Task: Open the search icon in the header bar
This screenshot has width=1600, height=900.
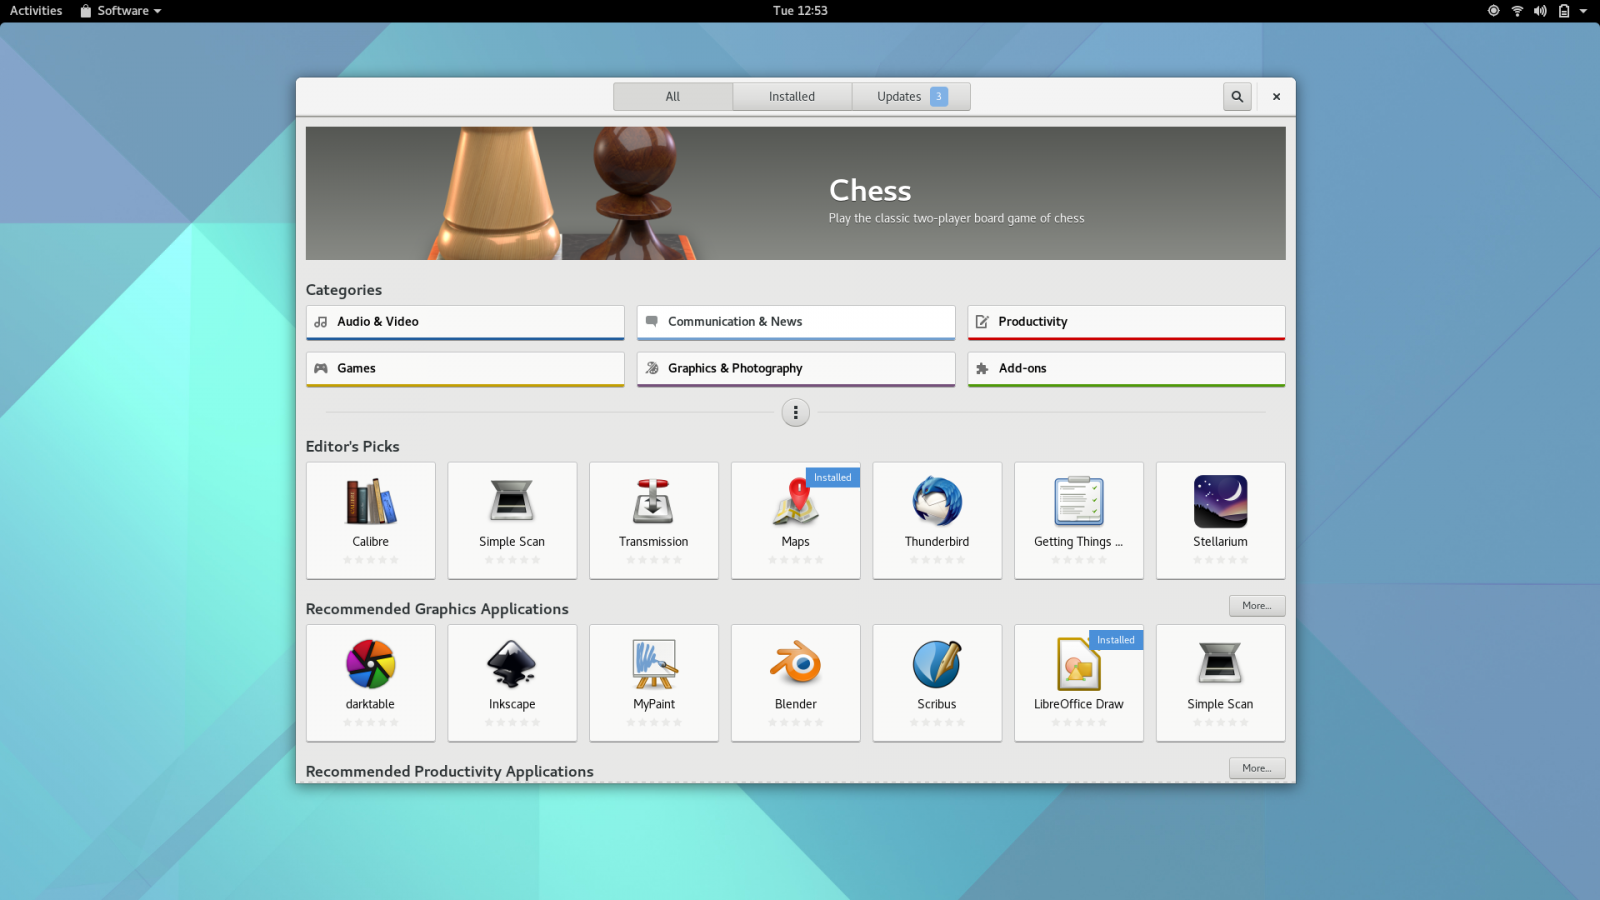Action: coord(1237,96)
